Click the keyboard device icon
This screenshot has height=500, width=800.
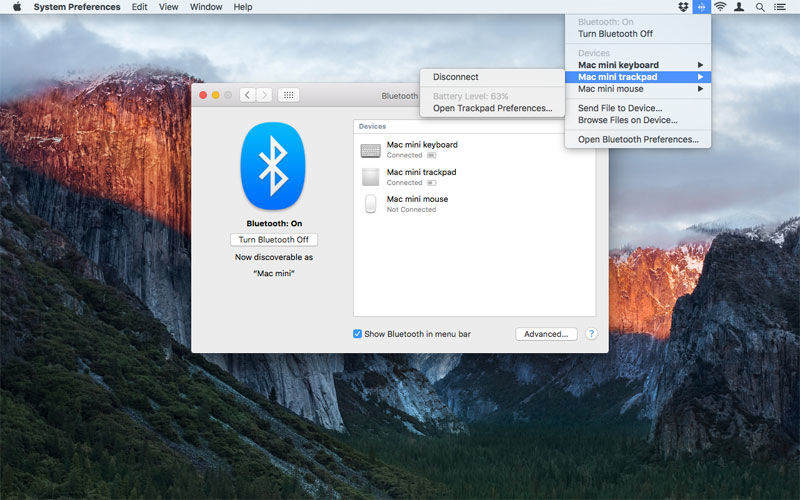(x=370, y=150)
